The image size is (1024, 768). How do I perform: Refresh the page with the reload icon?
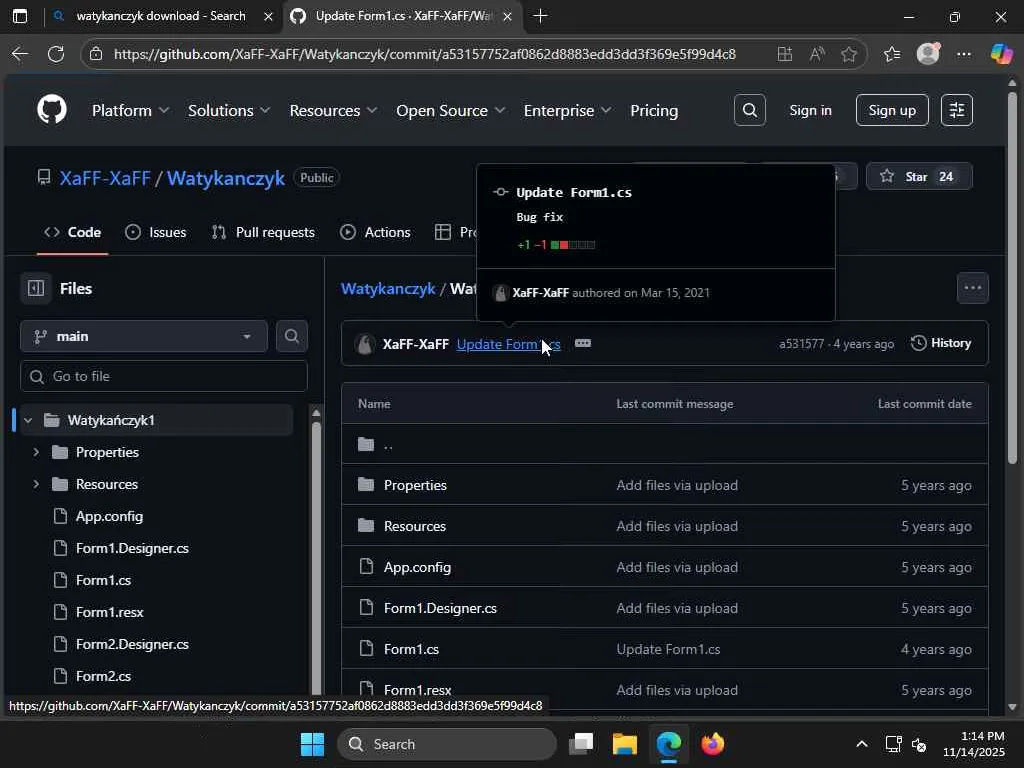(x=56, y=54)
